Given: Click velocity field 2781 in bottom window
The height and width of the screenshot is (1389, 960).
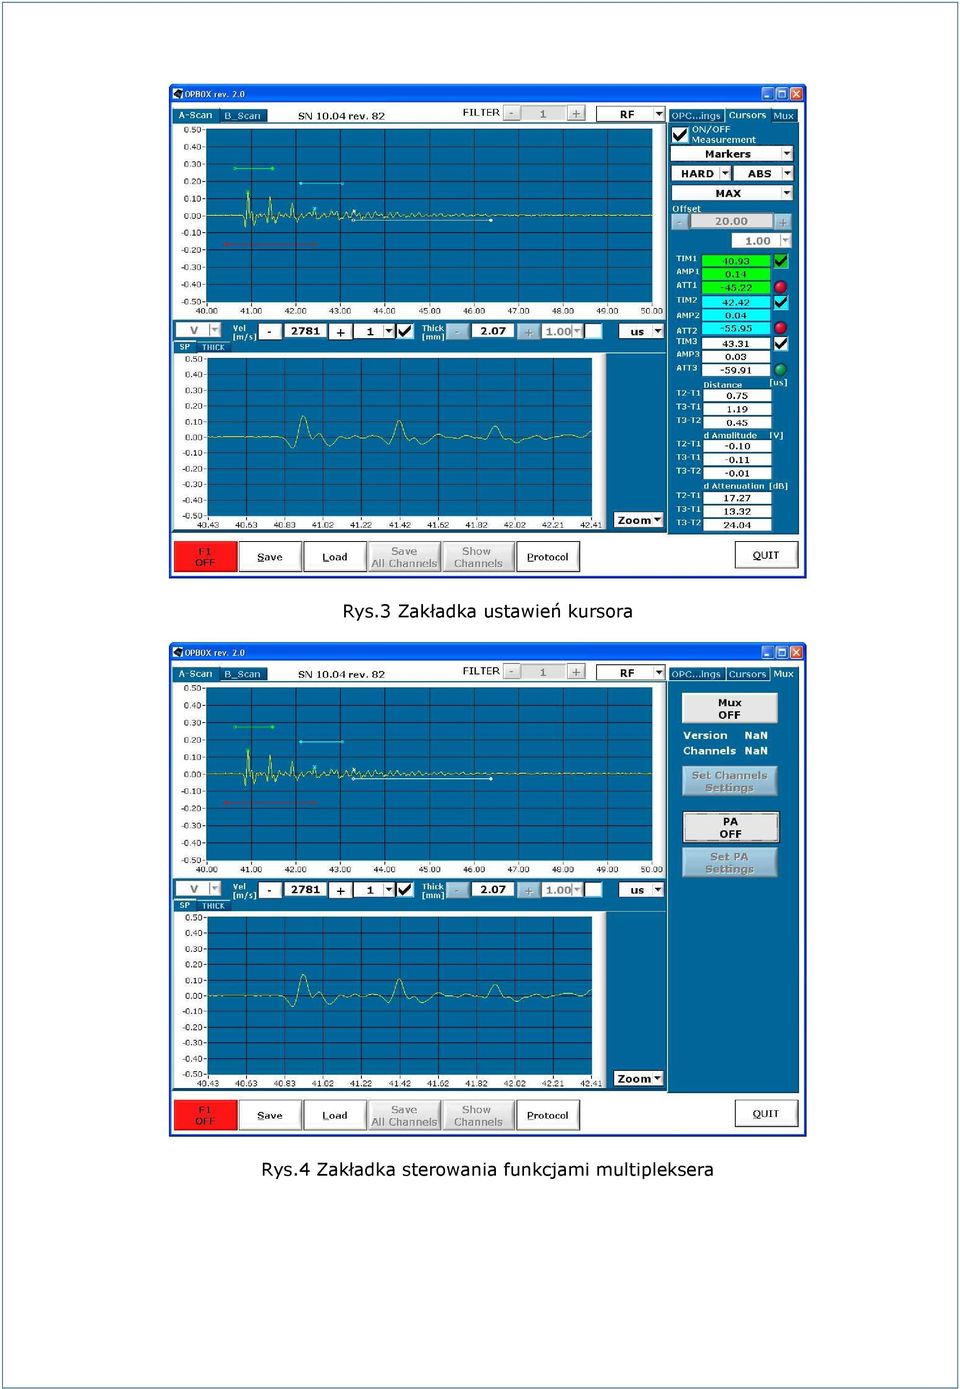Looking at the screenshot, I should pyautogui.click(x=305, y=889).
